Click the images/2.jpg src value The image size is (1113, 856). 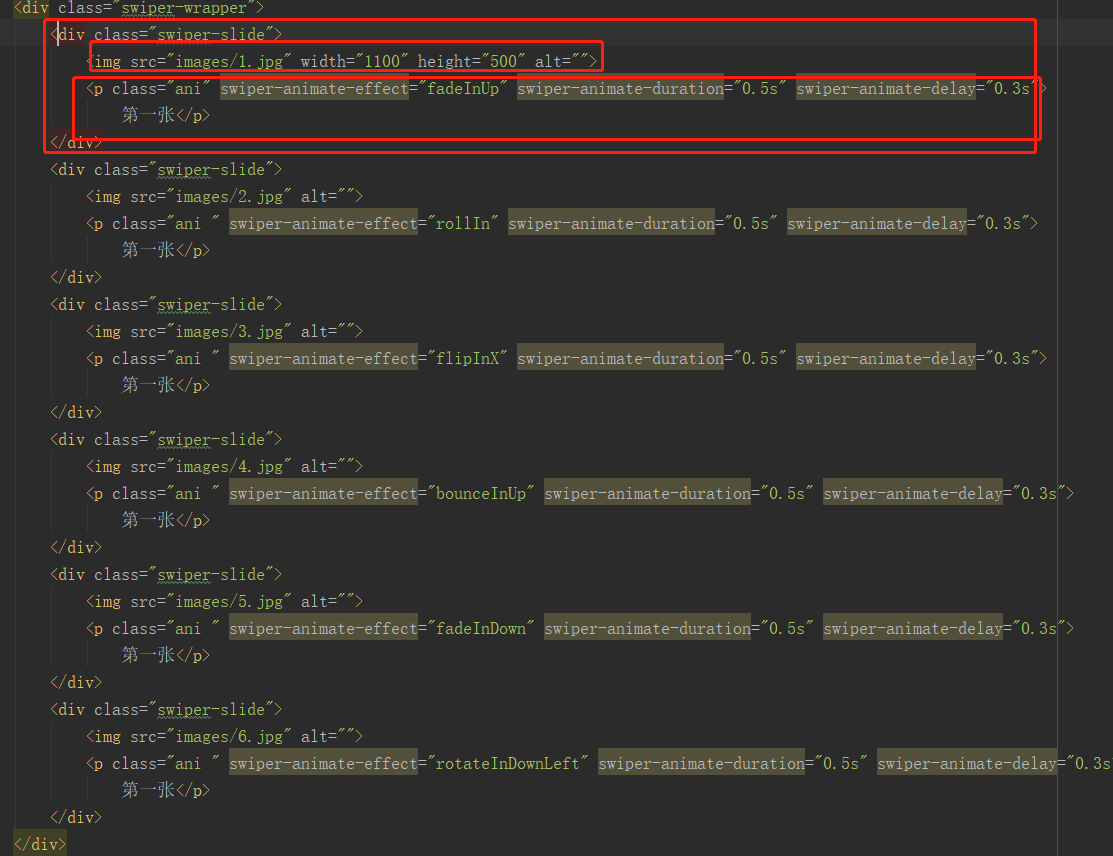click(x=229, y=197)
